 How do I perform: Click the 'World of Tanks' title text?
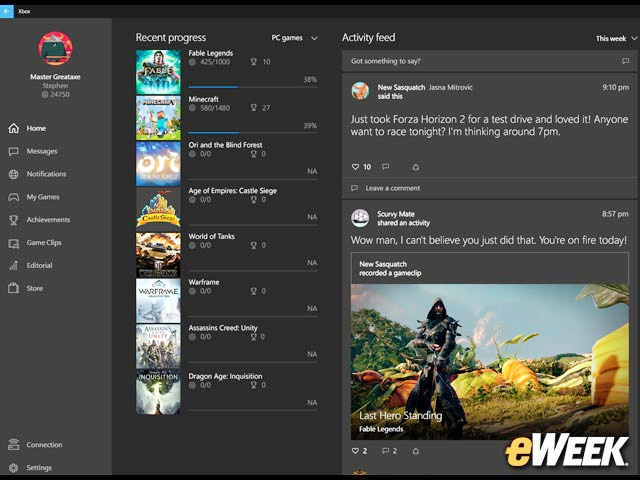click(x=211, y=236)
